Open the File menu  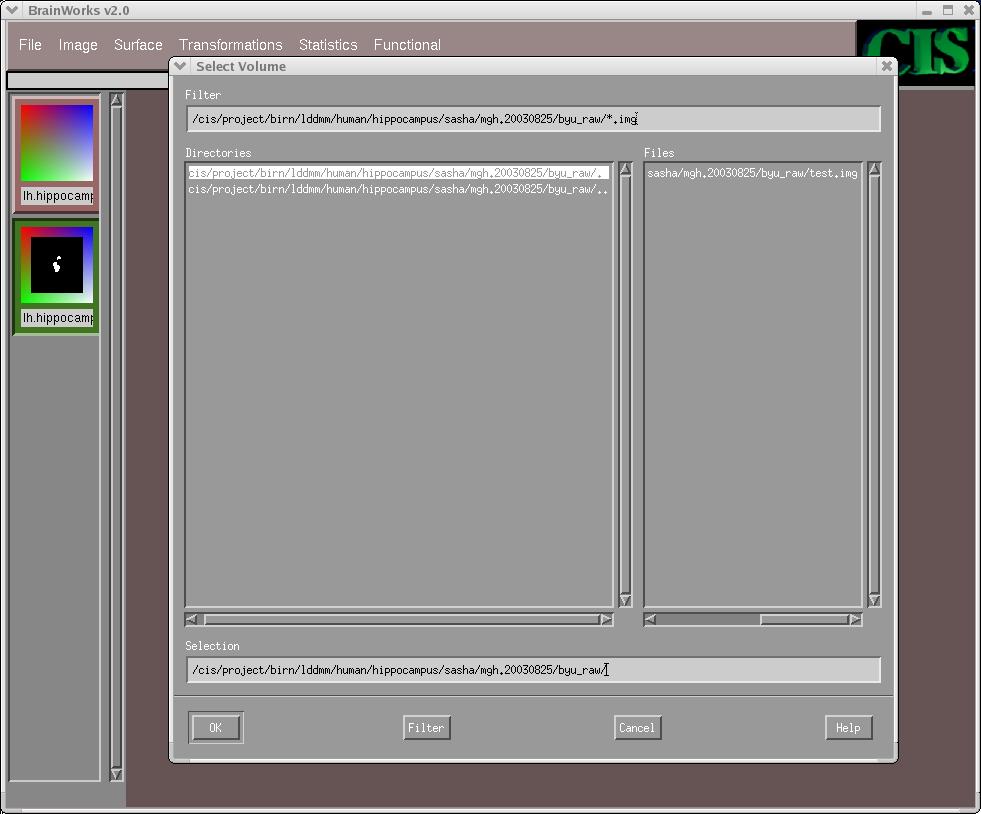(30, 45)
